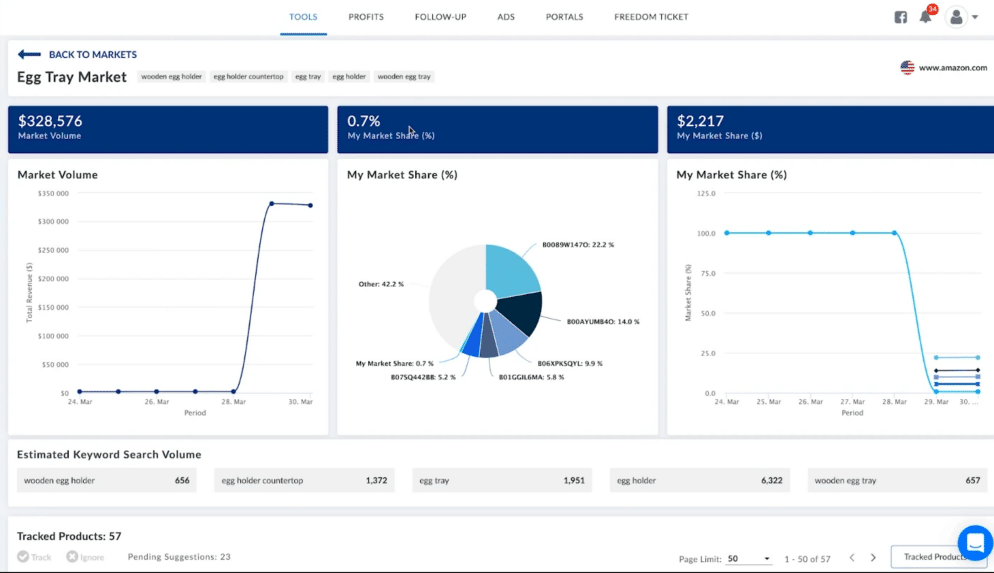Select the egg tray keyword tag
This screenshot has width=994, height=573.
308,77
